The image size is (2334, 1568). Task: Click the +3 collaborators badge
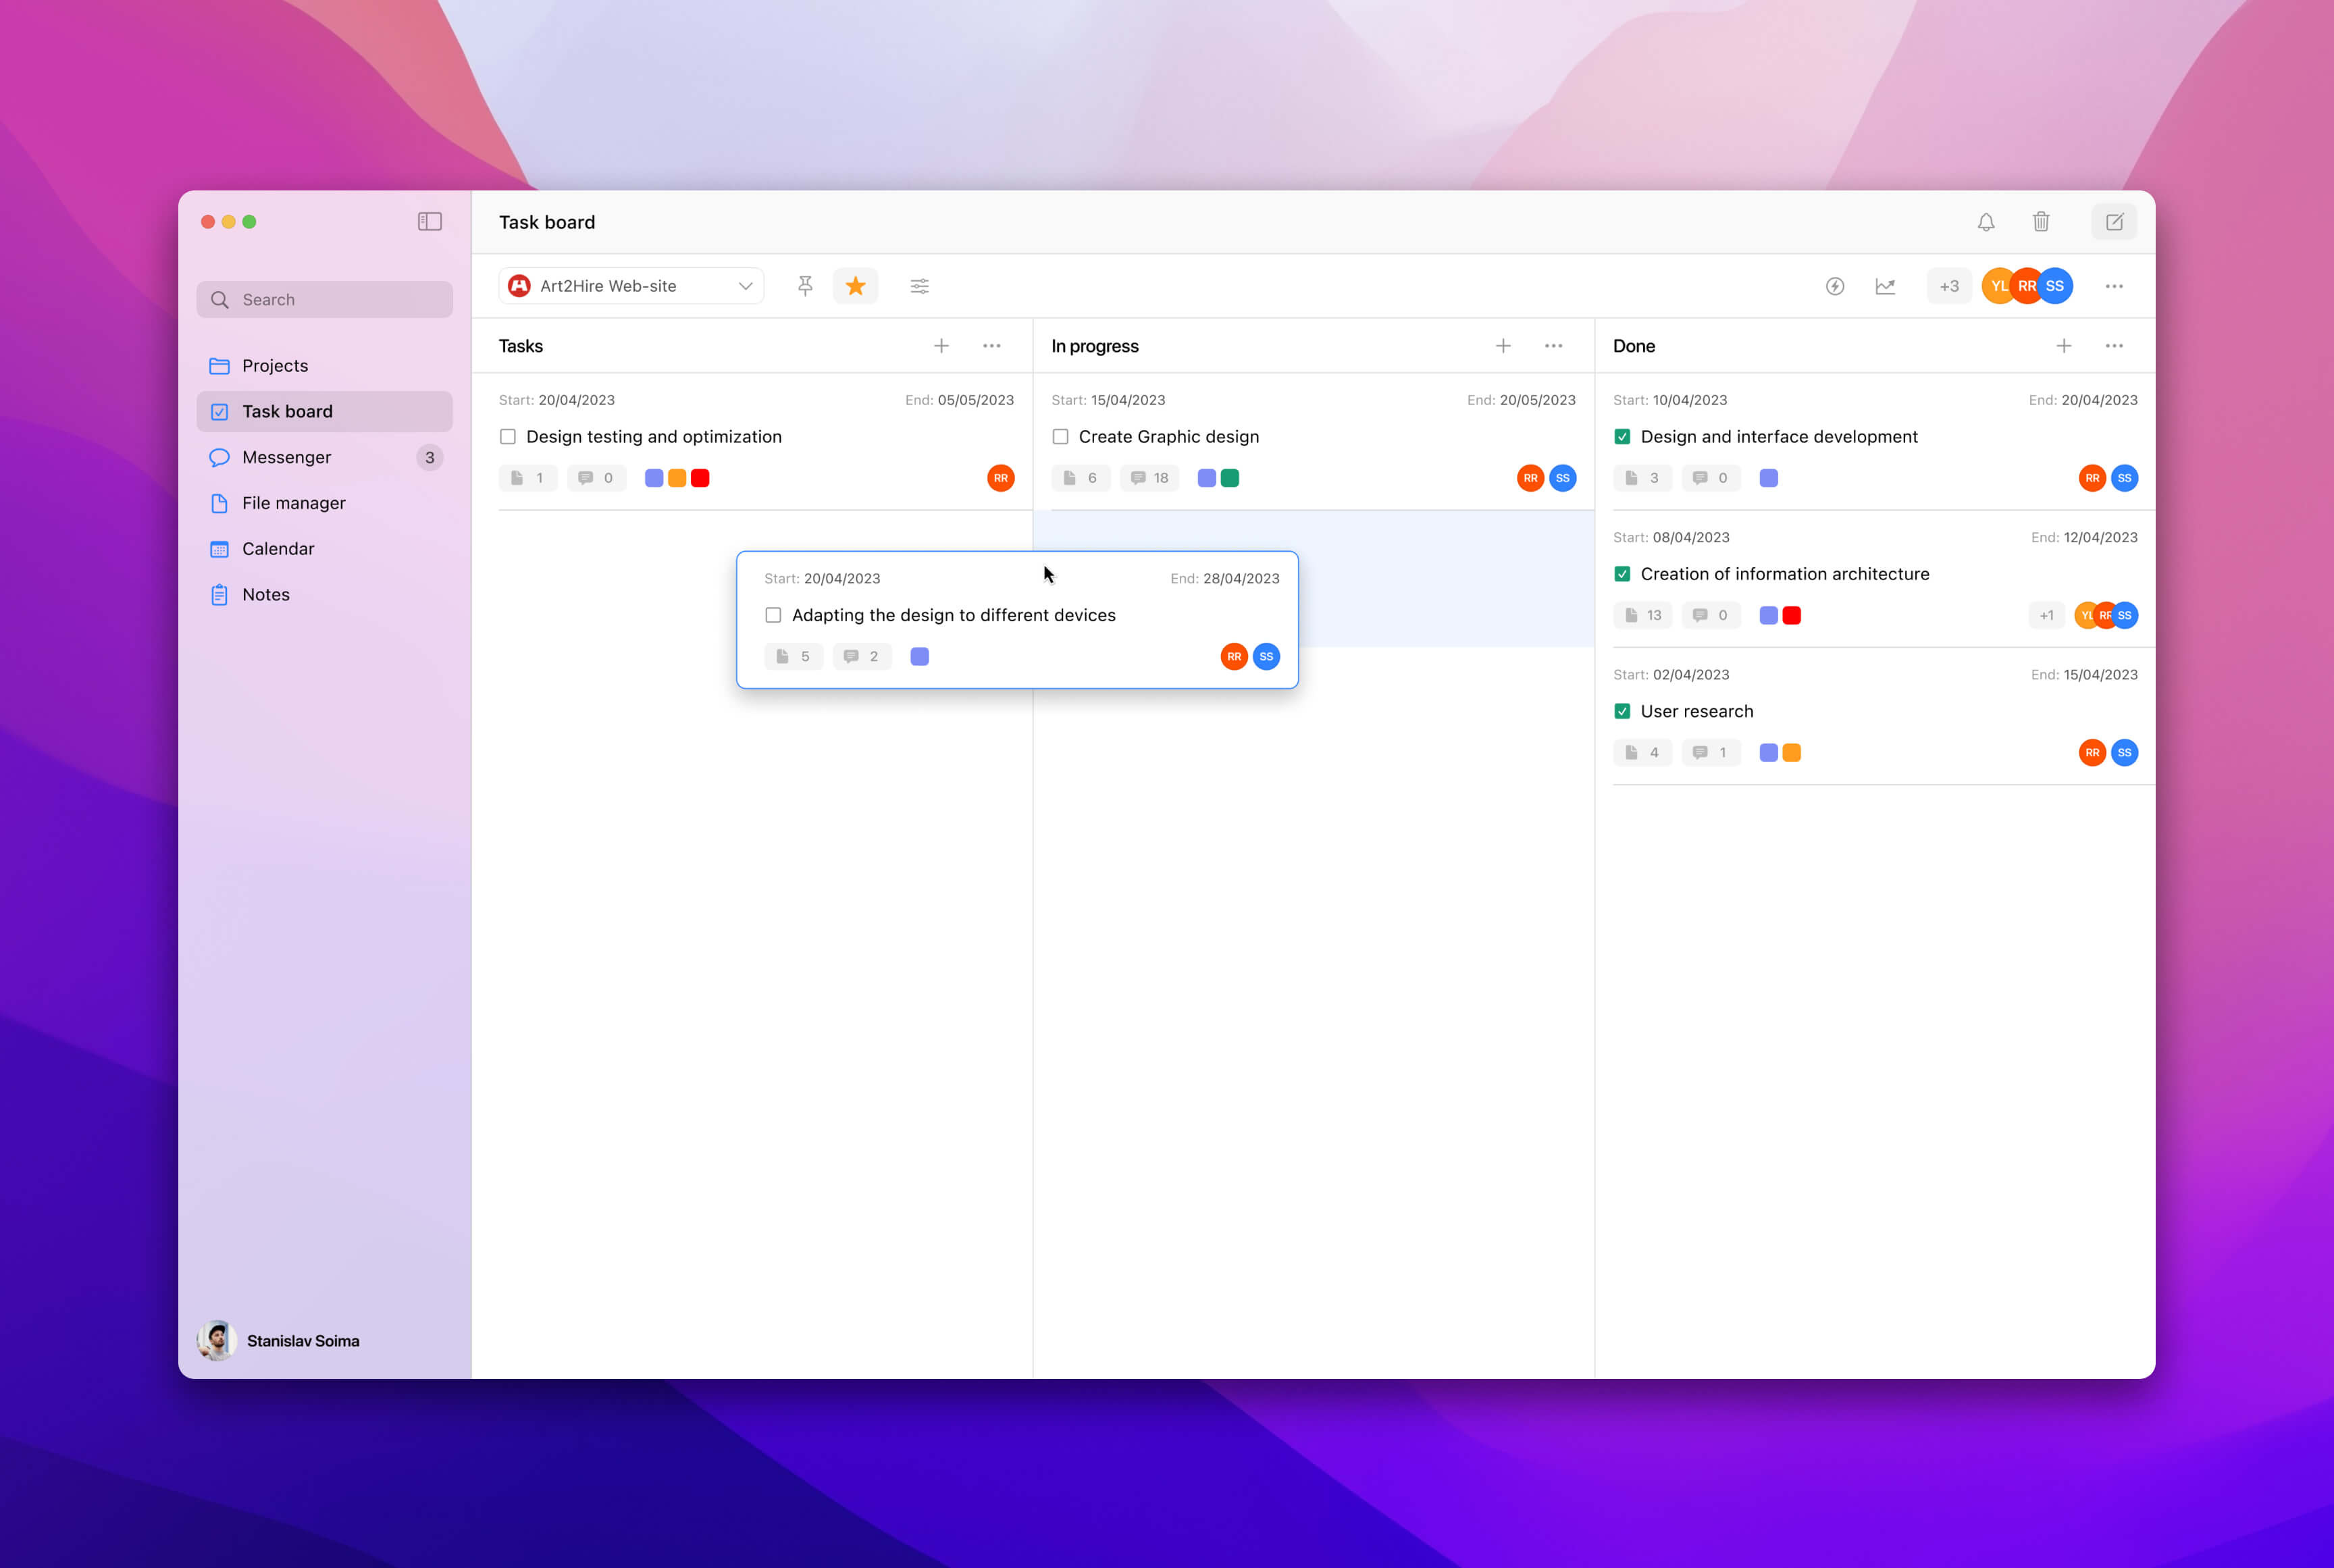[1948, 286]
